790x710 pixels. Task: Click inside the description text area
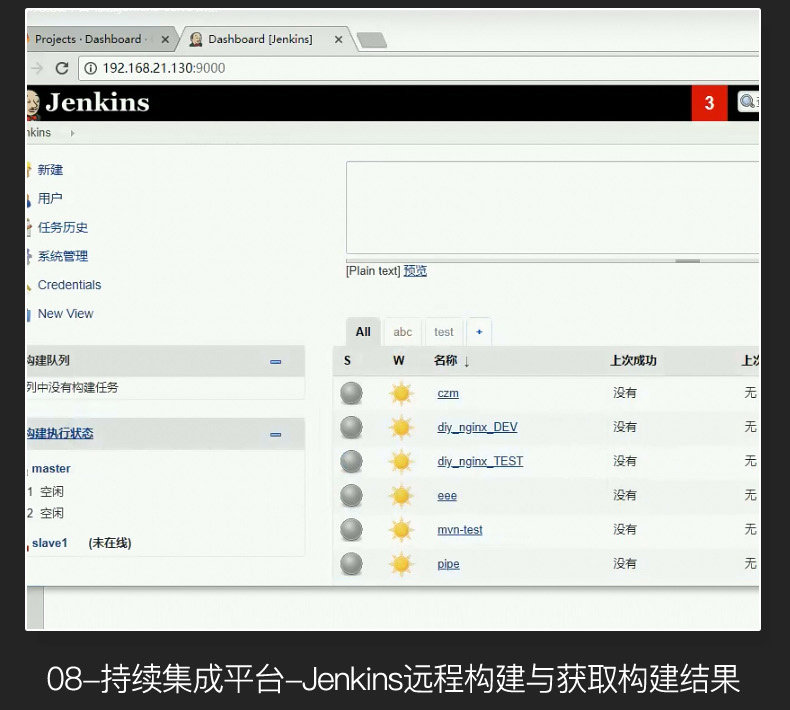click(x=553, y=208)
